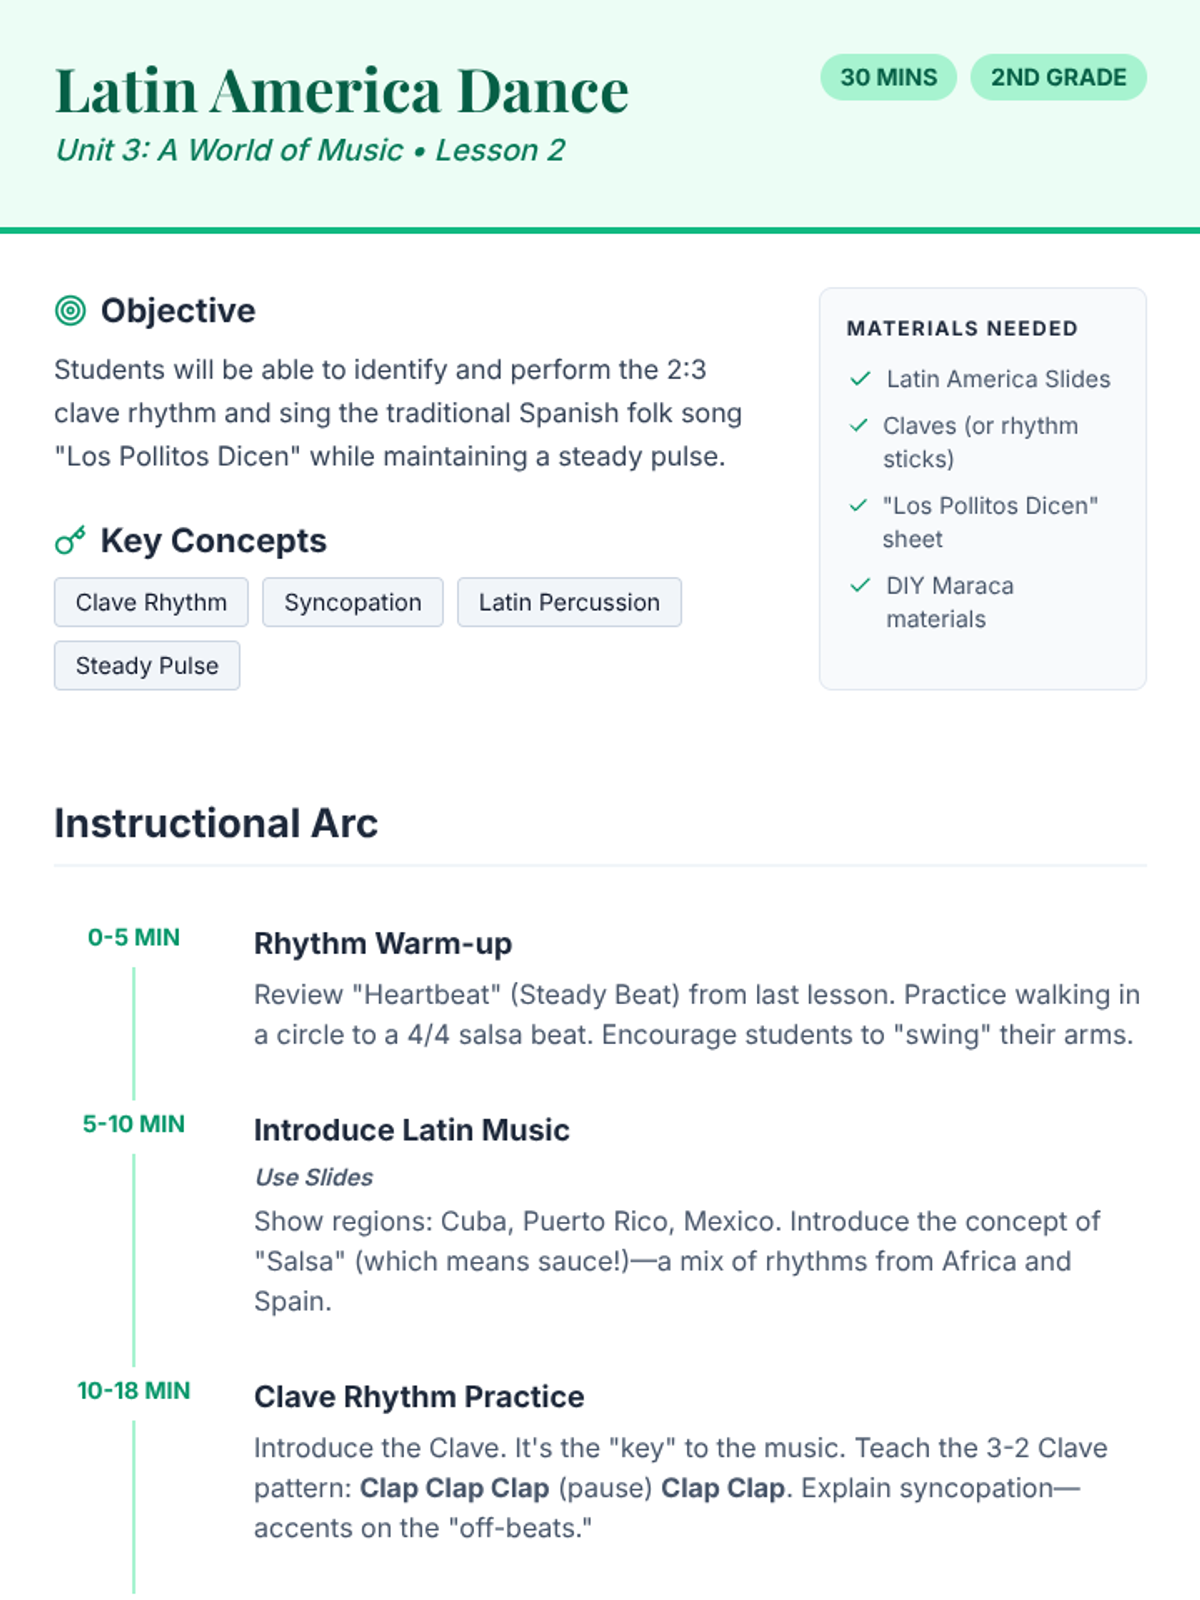Screen dimensions: 1200x1600
Task: Click the Objective target icon
Action: click(70, 311)
